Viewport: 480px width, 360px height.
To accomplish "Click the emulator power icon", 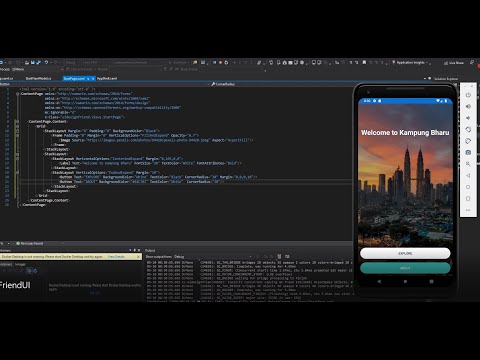I will tap(468, 95).
